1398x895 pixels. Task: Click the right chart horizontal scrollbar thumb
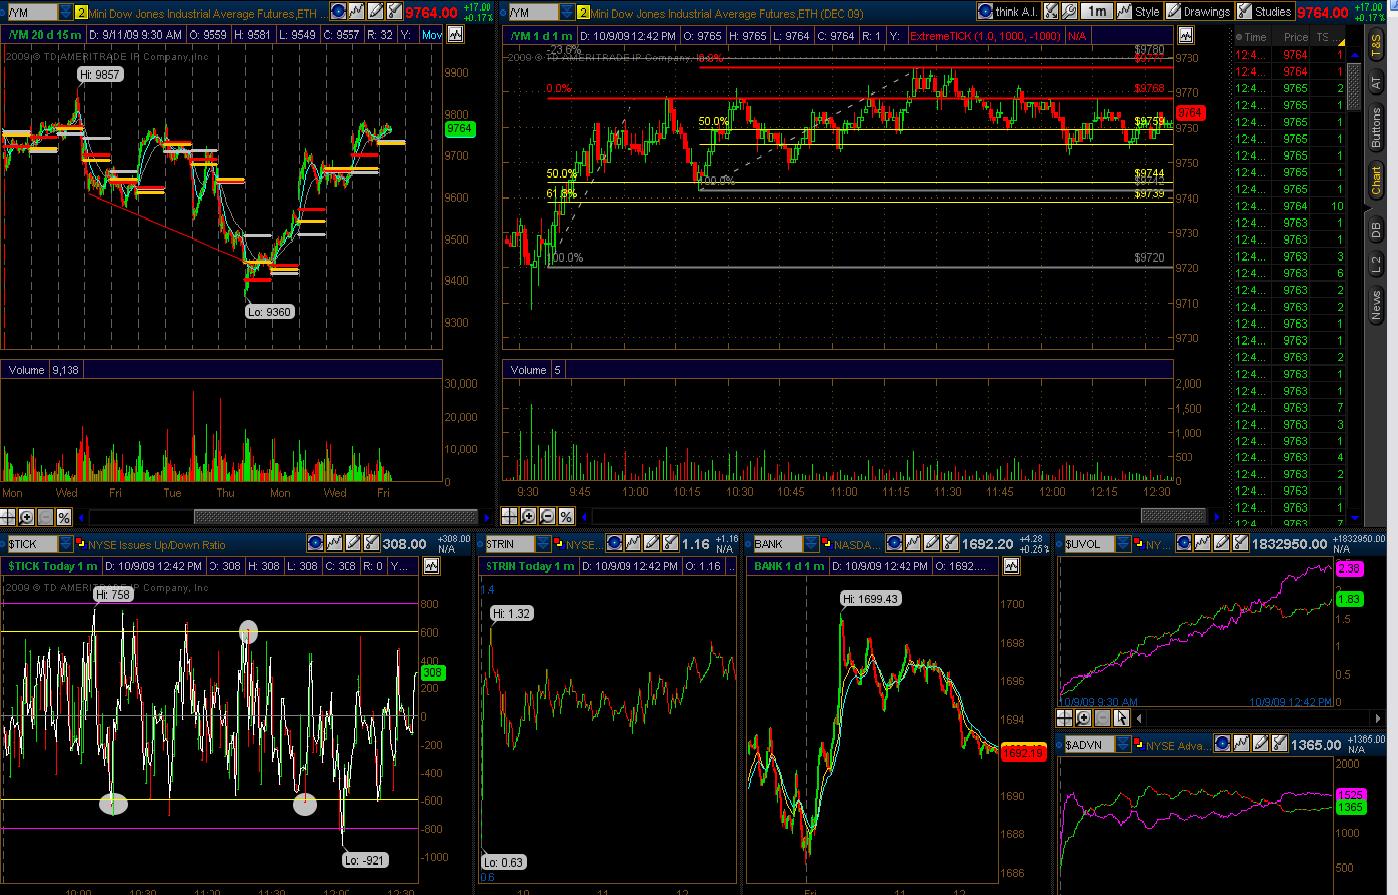[1173, 516]
